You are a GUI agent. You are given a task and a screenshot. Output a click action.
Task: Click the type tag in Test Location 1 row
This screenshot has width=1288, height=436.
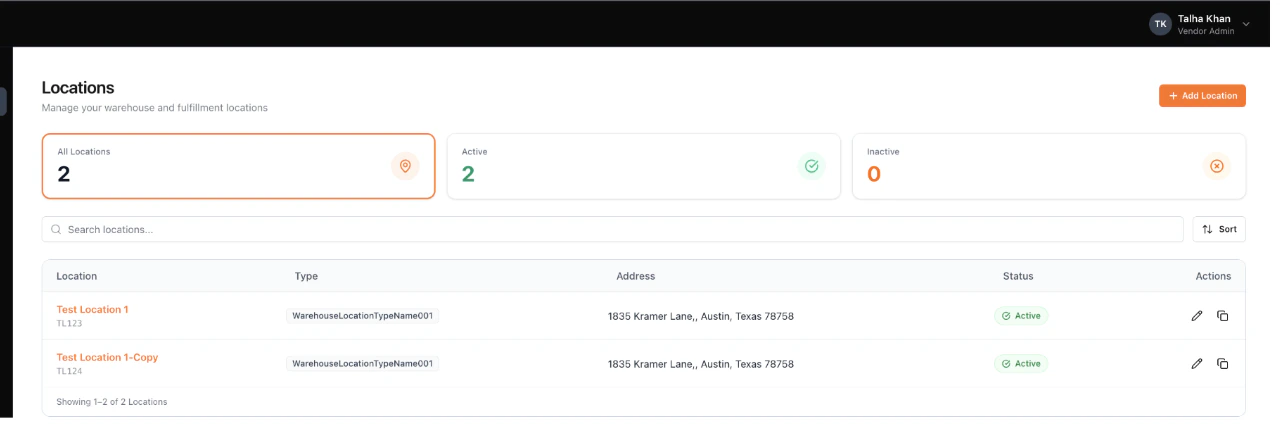(363, 316)
